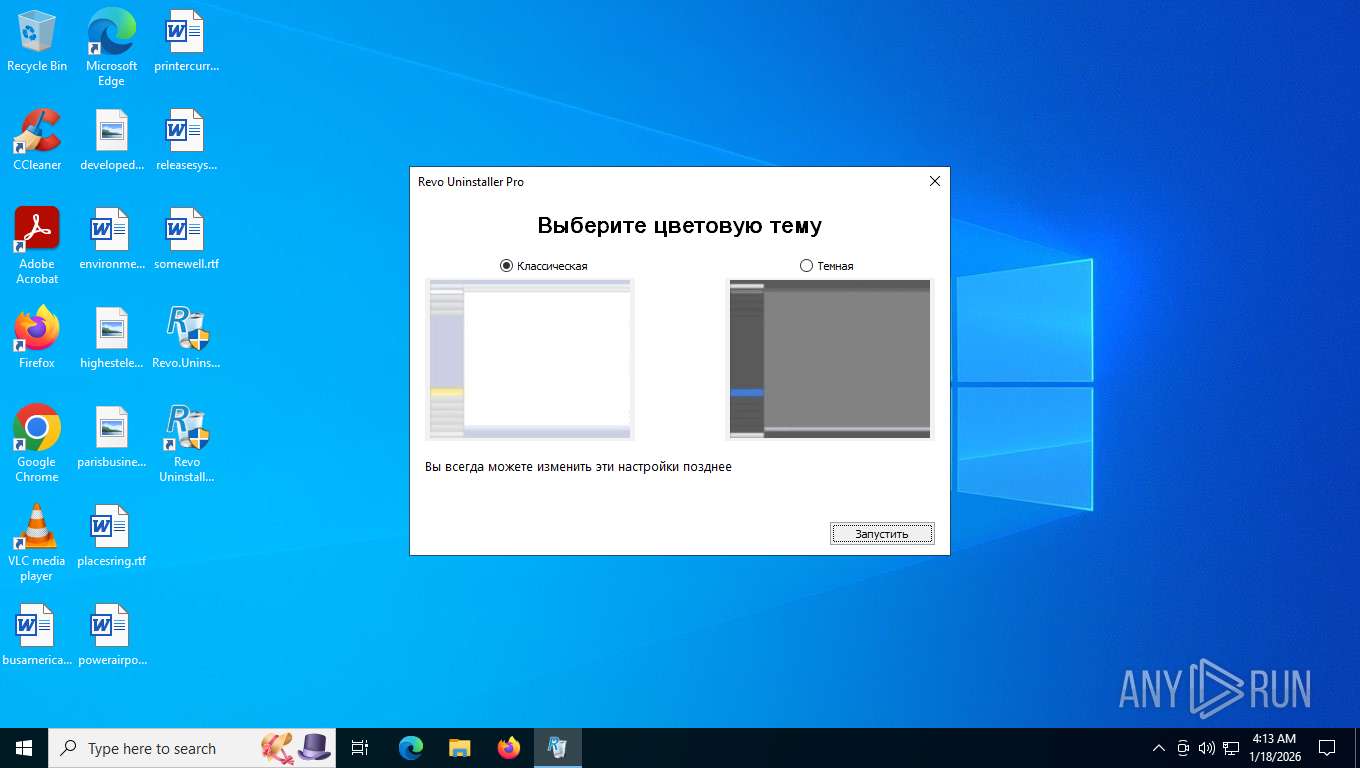The width and height of the screenshot is (1360, 768).
Task: Open the notification center icon
Action: pos(1327,748)
